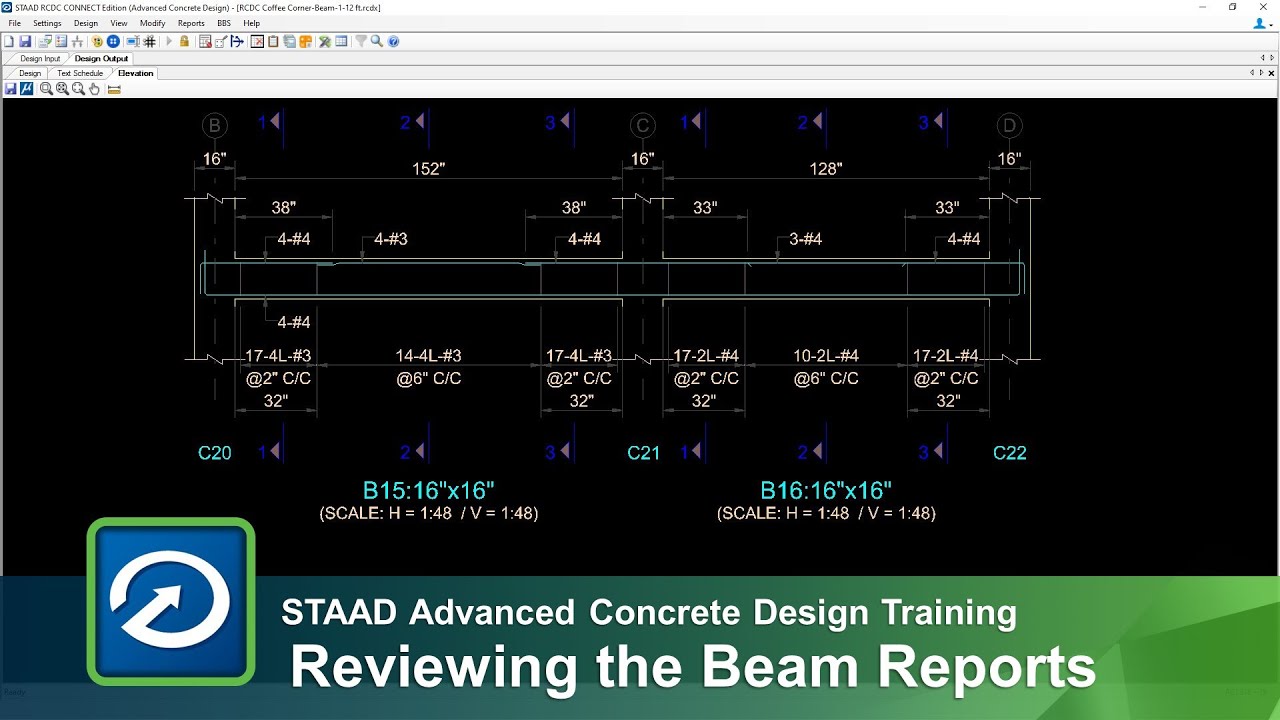Screen dimensions: 1280x720
Task: Click the B15:16"x16" beam label
Action: point(428,490)
